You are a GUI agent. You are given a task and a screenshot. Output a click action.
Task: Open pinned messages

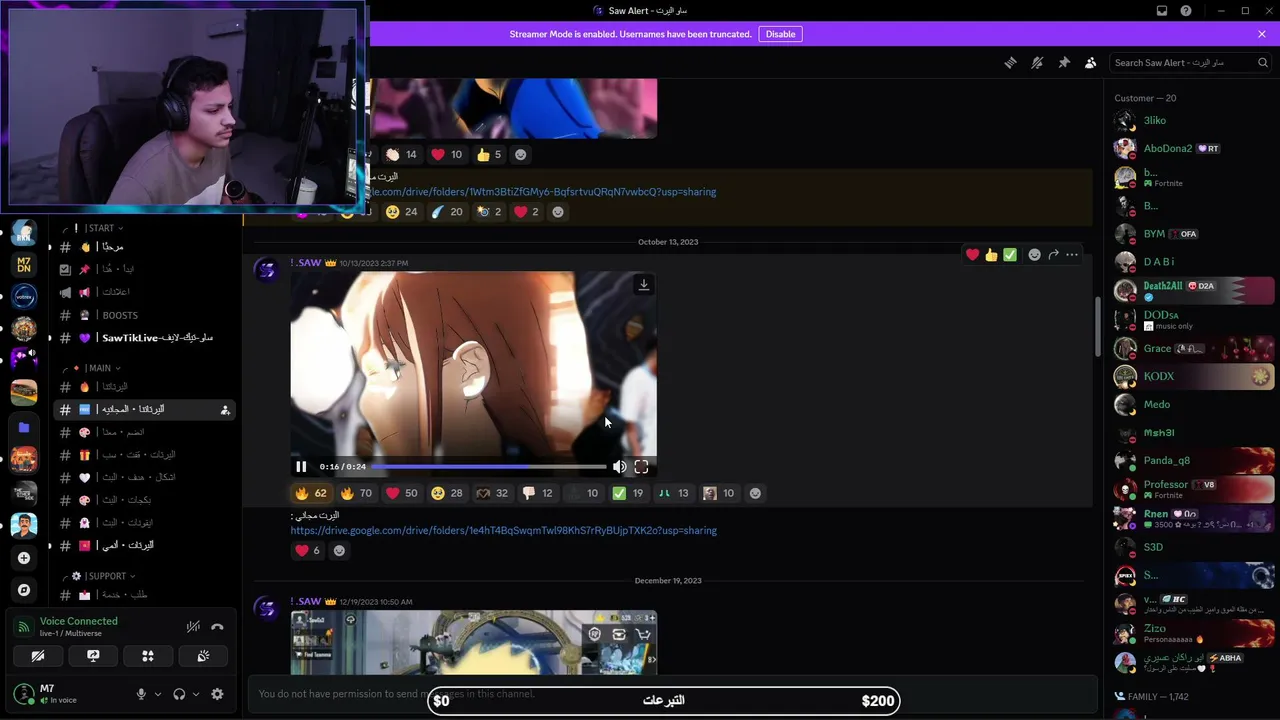tap(1064, 62)
